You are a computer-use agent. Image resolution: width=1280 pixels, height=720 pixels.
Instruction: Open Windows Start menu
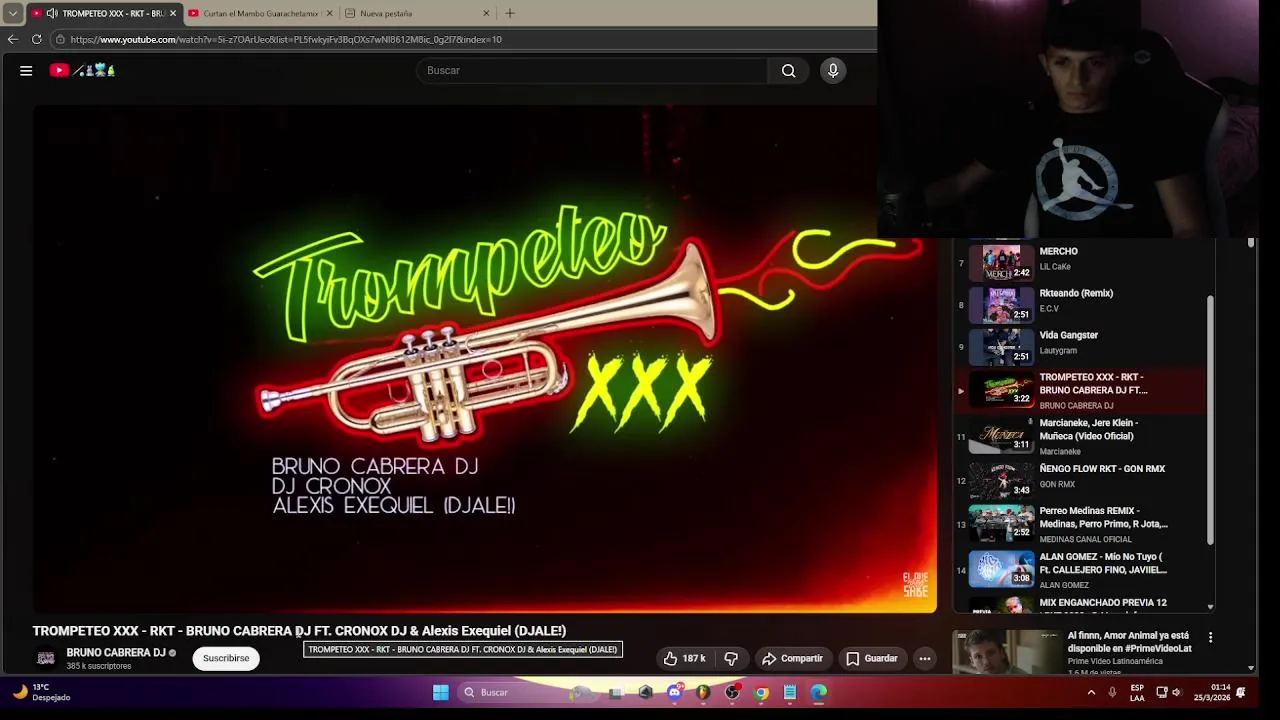click(441, 692)
